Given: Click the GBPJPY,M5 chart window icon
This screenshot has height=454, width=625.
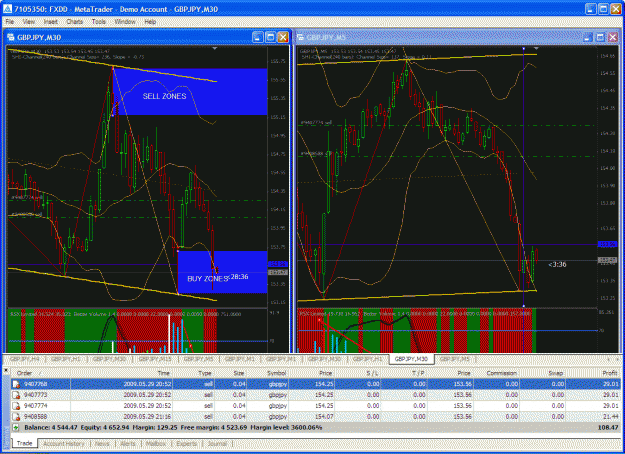Looking at the screenshot, I should pyautogui.click(x=301, y=37).
